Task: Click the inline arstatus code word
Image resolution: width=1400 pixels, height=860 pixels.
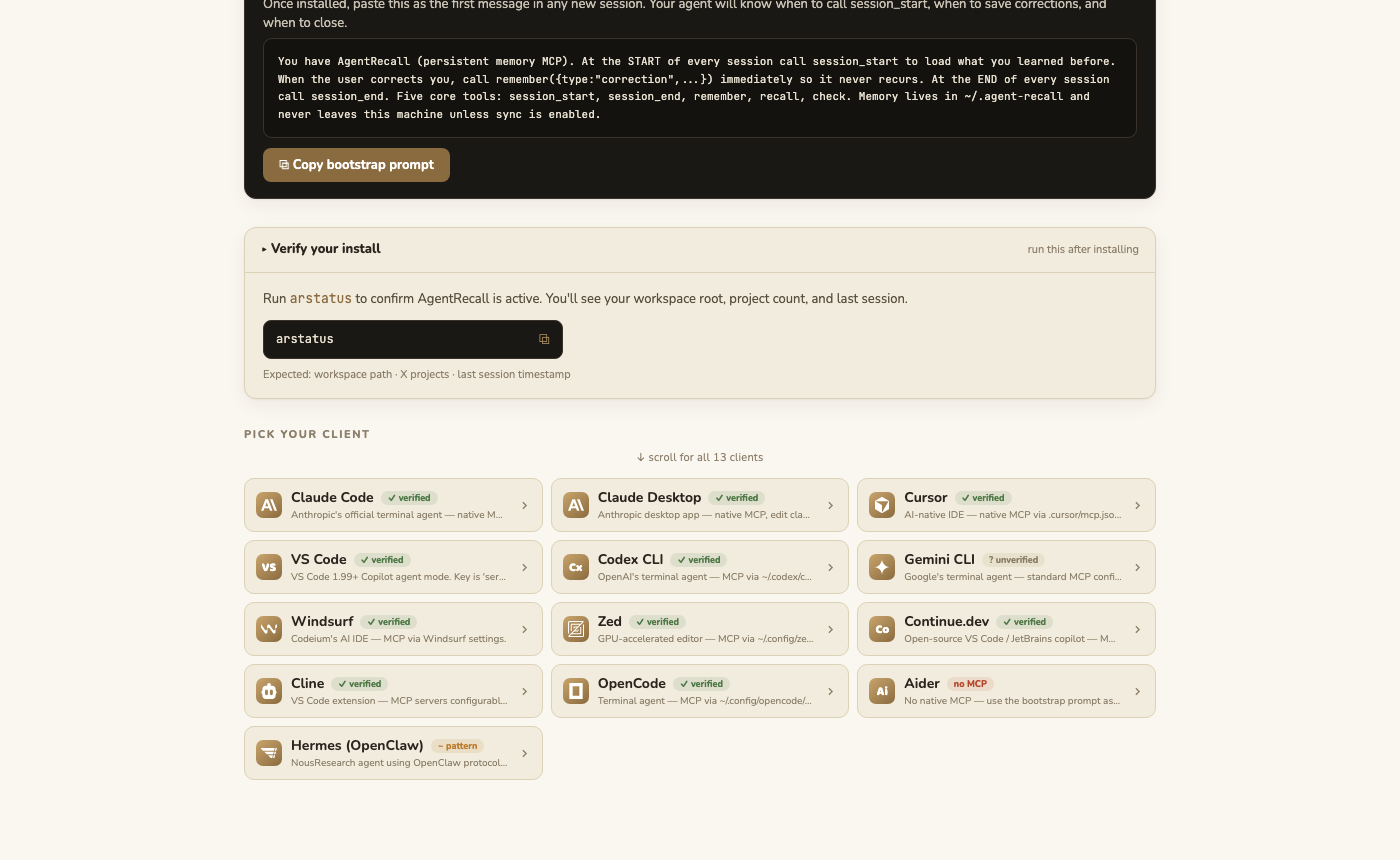Action: [x=321, y=298]
